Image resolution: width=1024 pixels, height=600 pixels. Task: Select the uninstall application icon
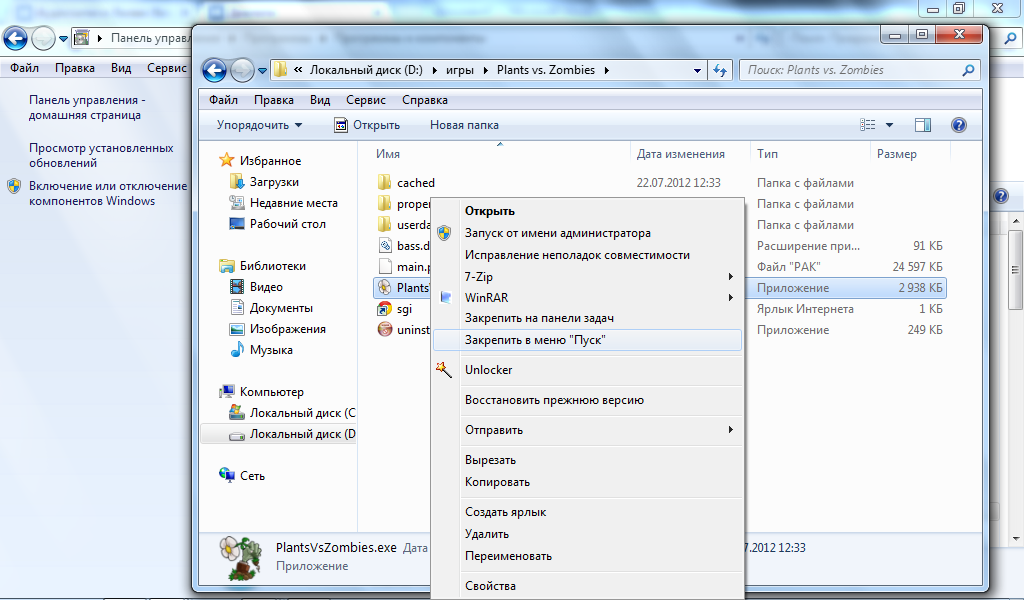coord(385,330)
